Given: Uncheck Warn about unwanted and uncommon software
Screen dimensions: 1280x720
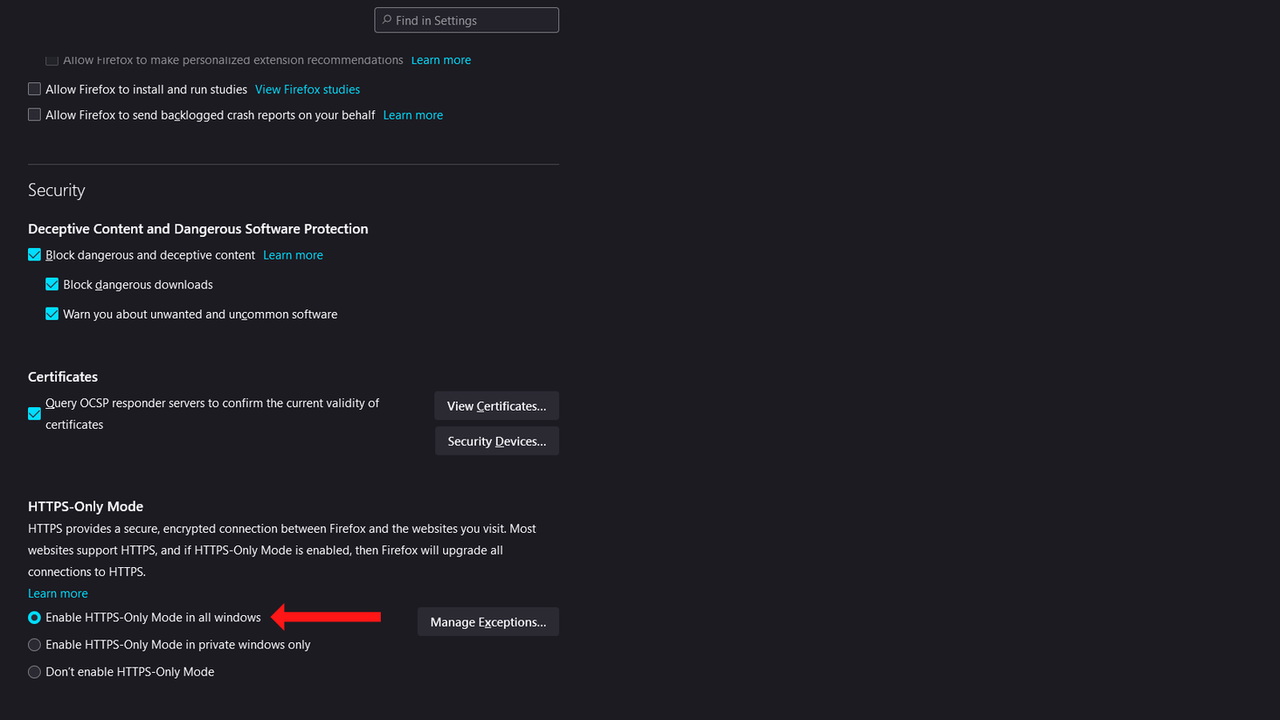Looking at the screenshot, I should 52,314.
